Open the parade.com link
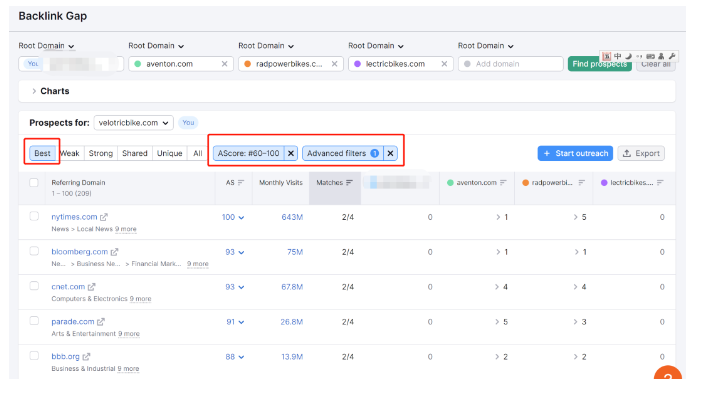Image resolution: width=723 pixels, height=403 pixels. tap(73, 321)
